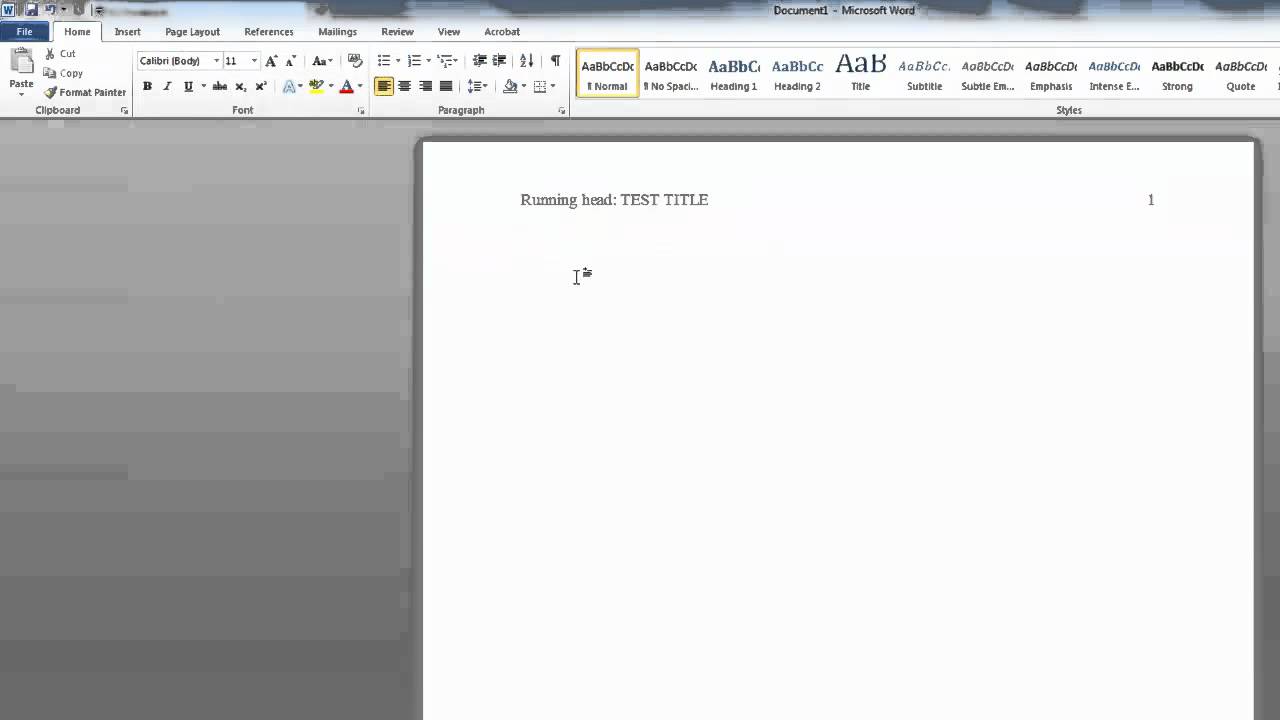
Task: Toggle italic formatting
Action: click(x=167, y=86)
